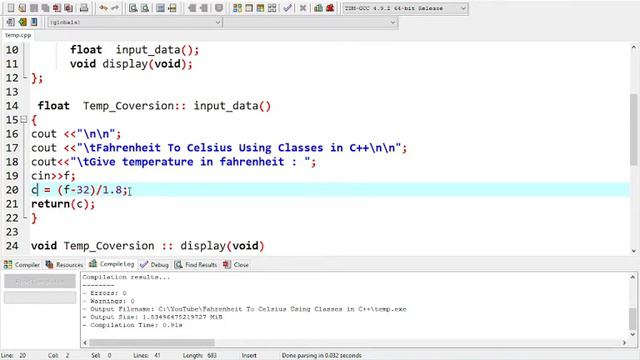This screenshot has width=640, height=360.
Task: Click 'void Temp_Coversion :: display(void)' line 24
Action: click(x=148, y=246)
